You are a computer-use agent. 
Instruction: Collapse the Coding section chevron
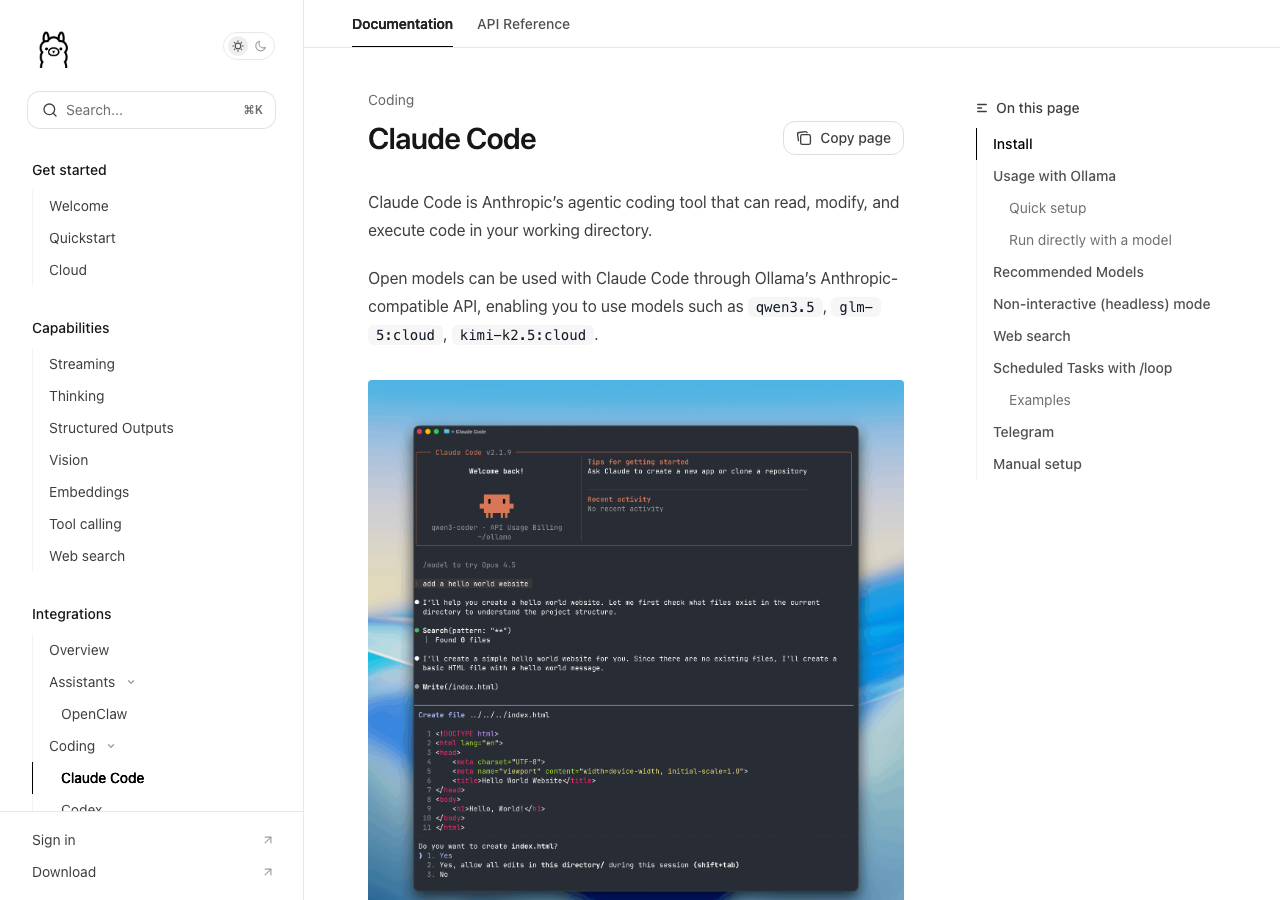111,746
